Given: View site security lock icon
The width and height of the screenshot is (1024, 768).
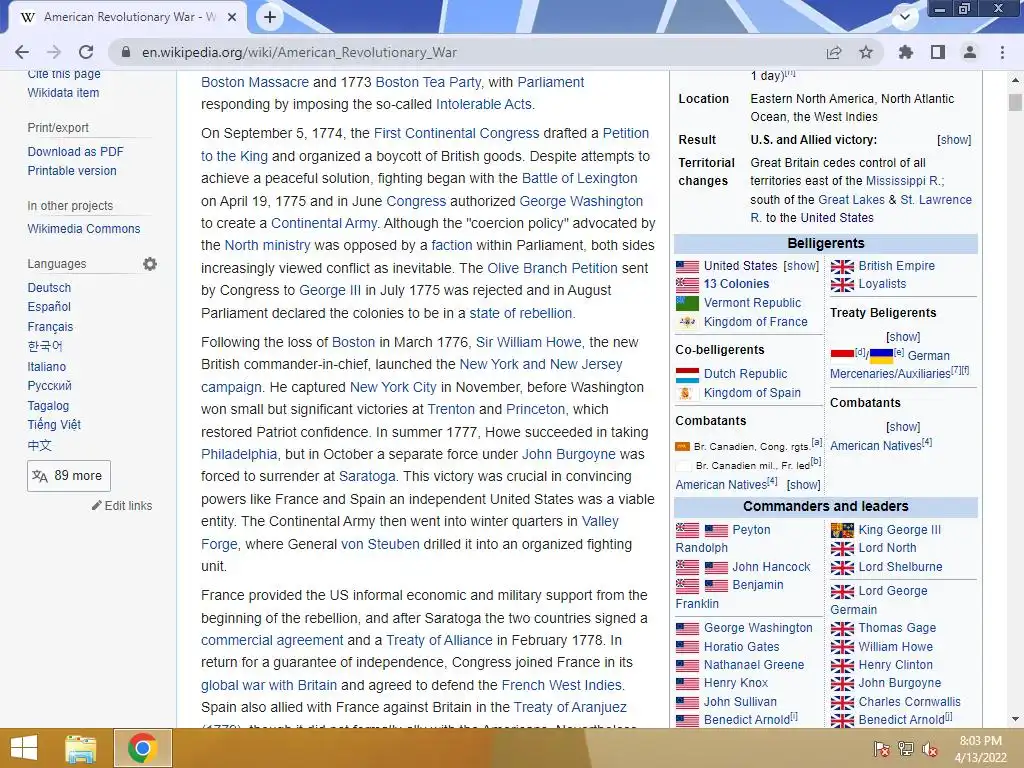Looking at the screenshot, I should tap(126, 52).
